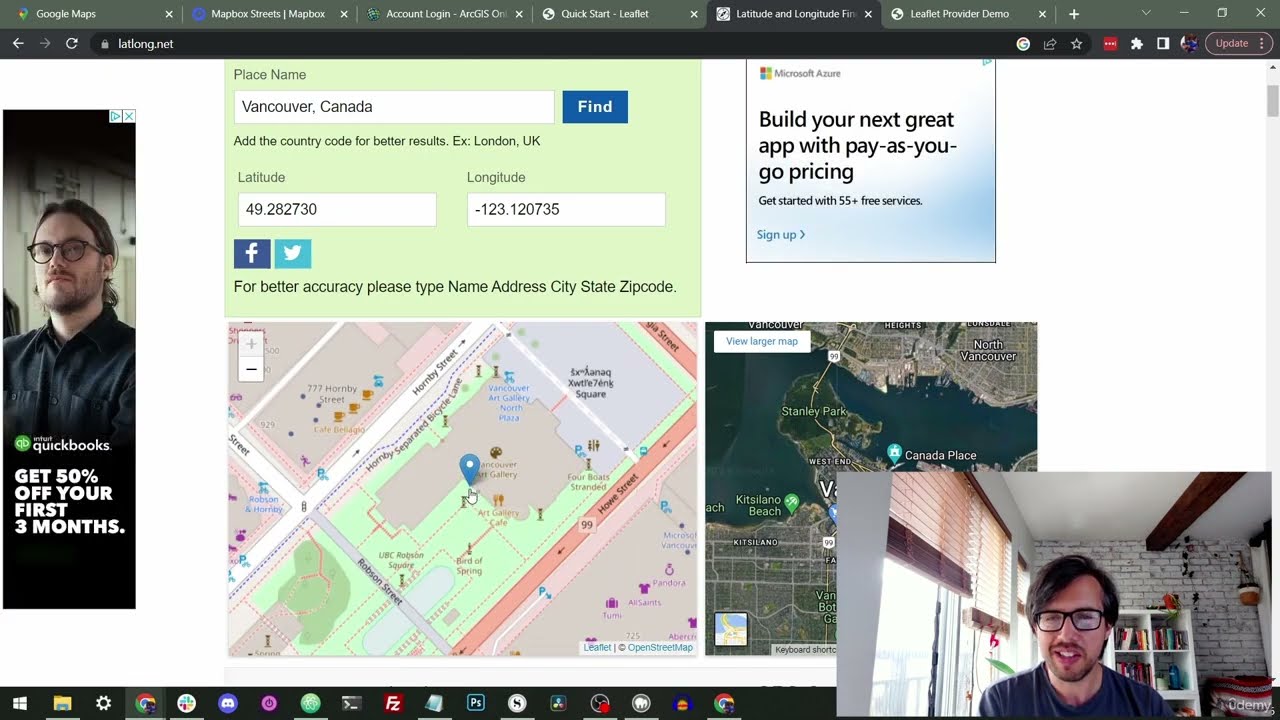Image resolution: width=1280 pixels, height=720 pixels.
Task: Close the Google Maps tab
Action: 169,14
